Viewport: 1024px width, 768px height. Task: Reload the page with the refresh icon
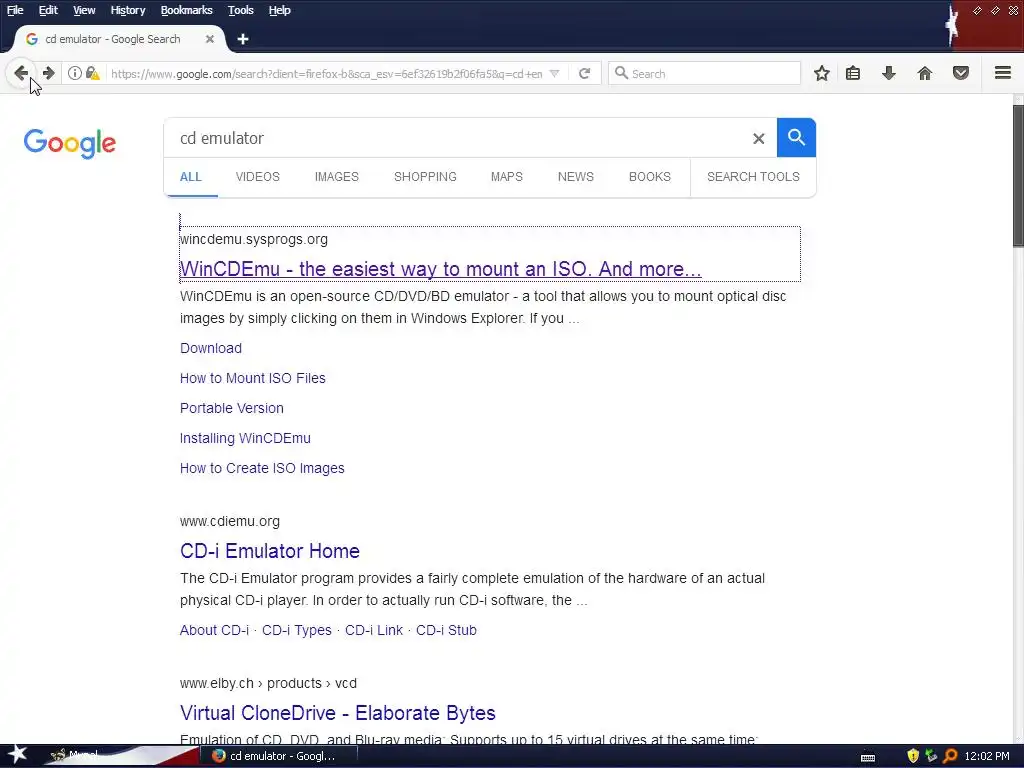click(584, 73)
